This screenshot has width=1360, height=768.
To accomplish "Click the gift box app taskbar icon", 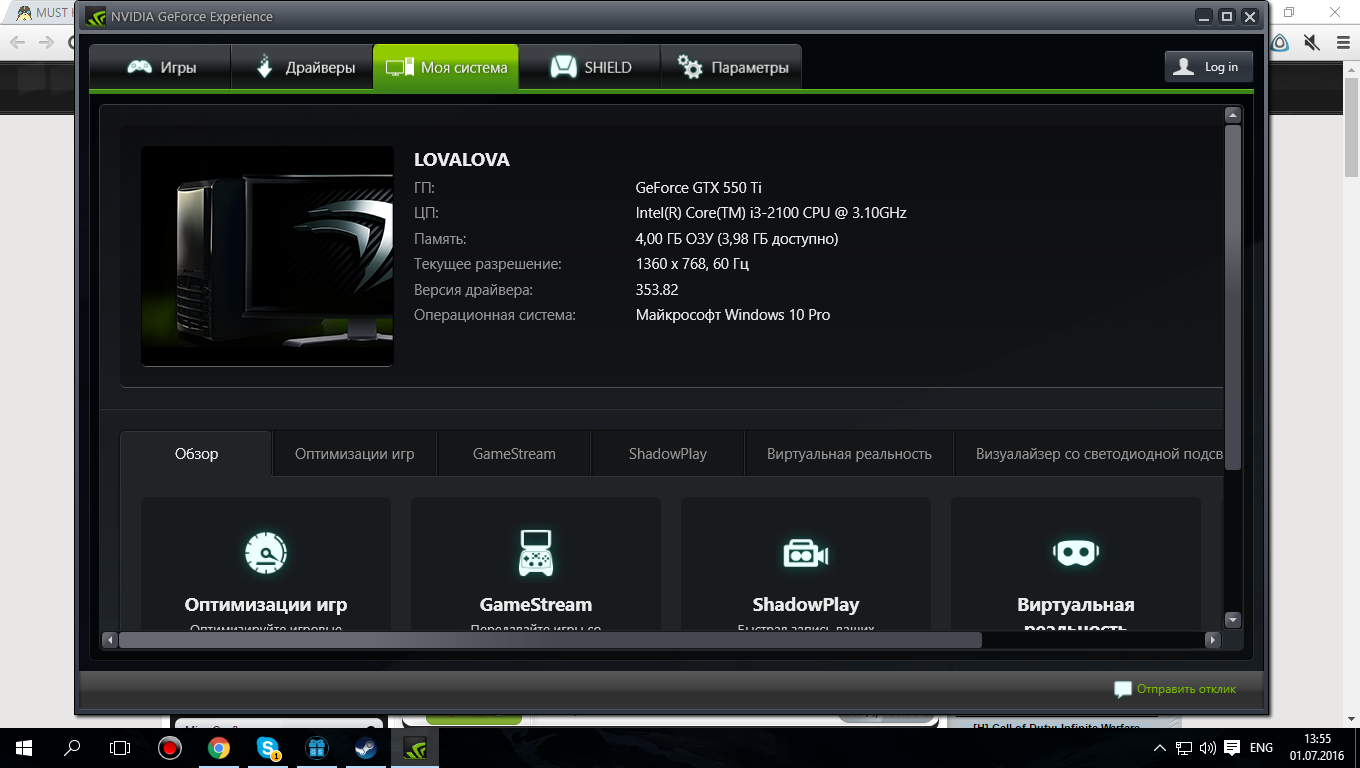I will pyautogui.click(x=316, y=748).
